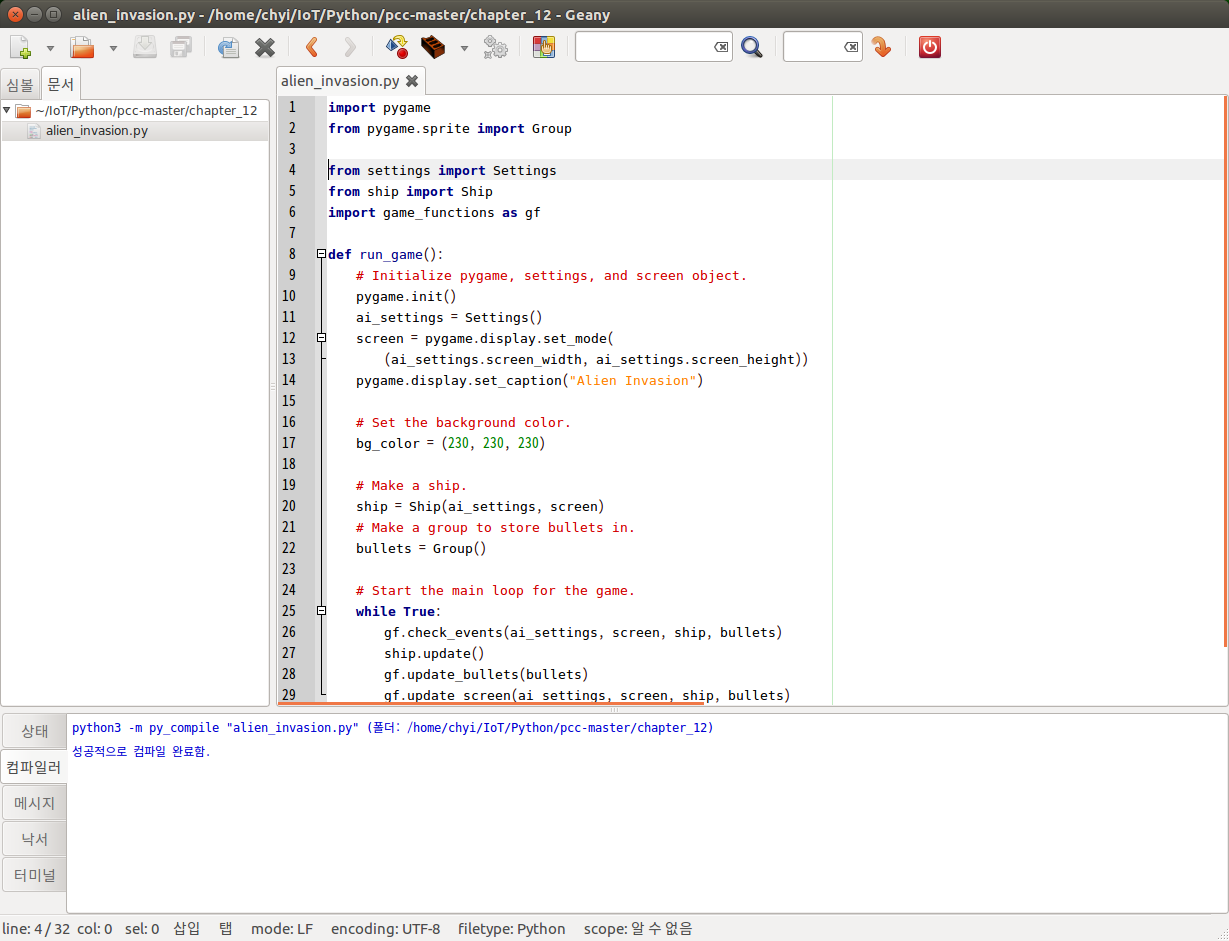Viewport: 1229px width, 941px height.
Task: Toggle insert/overwrite mode in the status bar
Action: click(x=185, y=929)
